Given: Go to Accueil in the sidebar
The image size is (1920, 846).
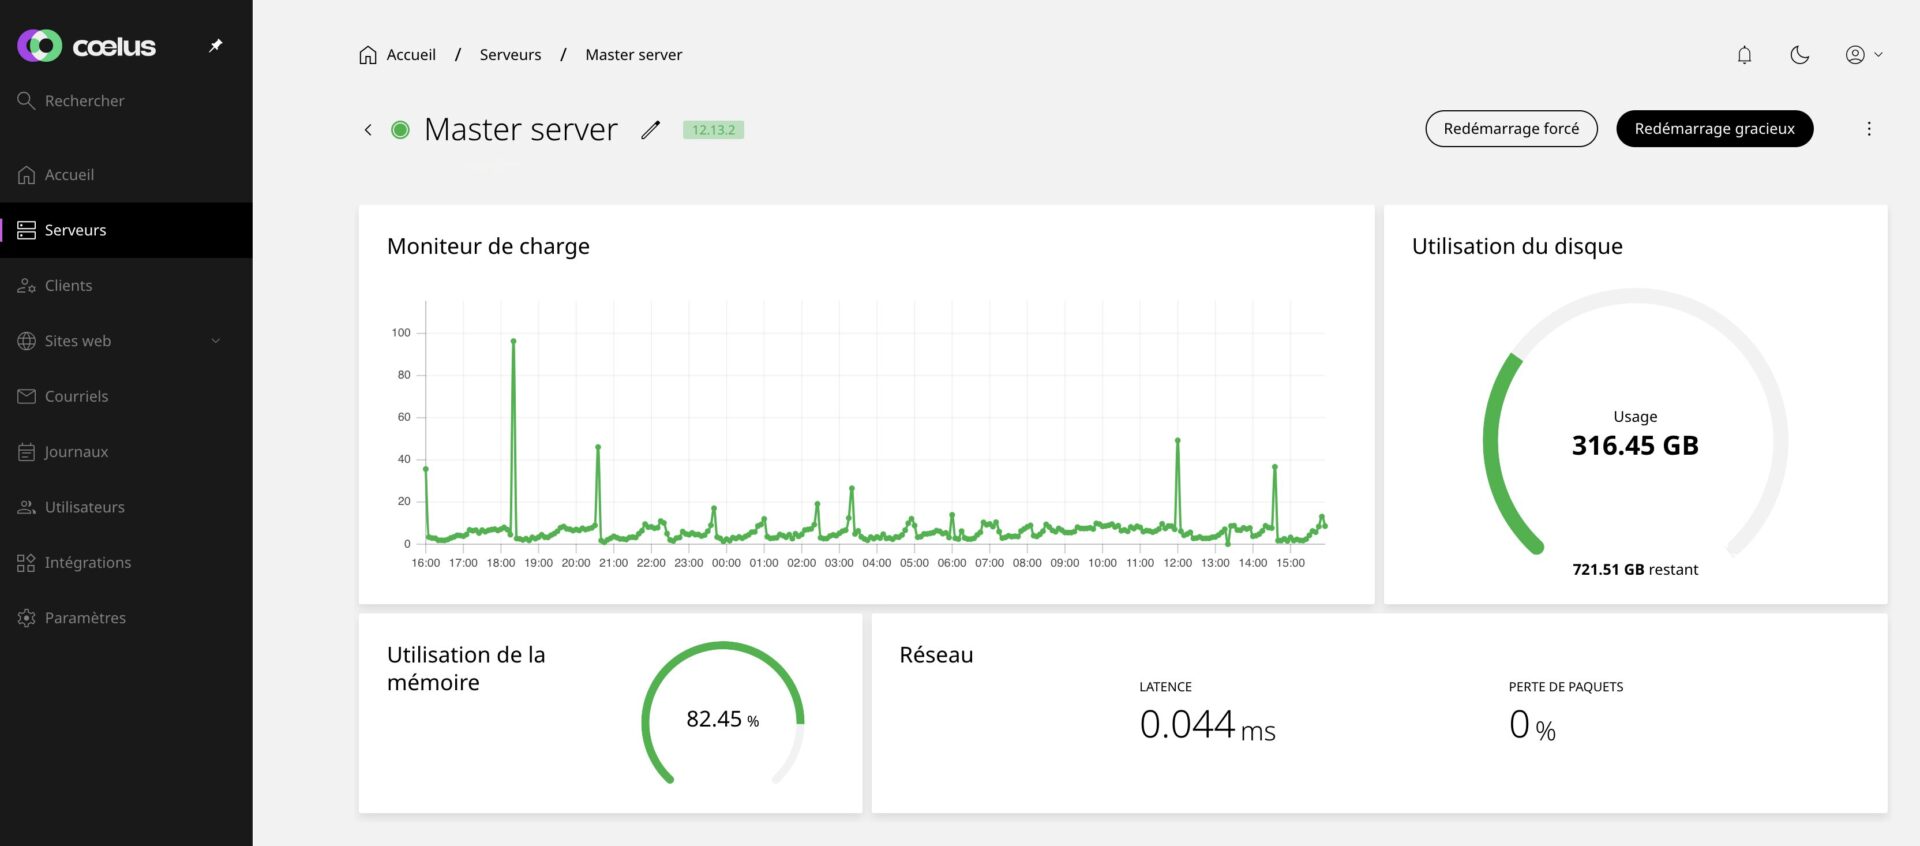Looking at the screenshot, I should pyautogui.click(x=126, y=175).
